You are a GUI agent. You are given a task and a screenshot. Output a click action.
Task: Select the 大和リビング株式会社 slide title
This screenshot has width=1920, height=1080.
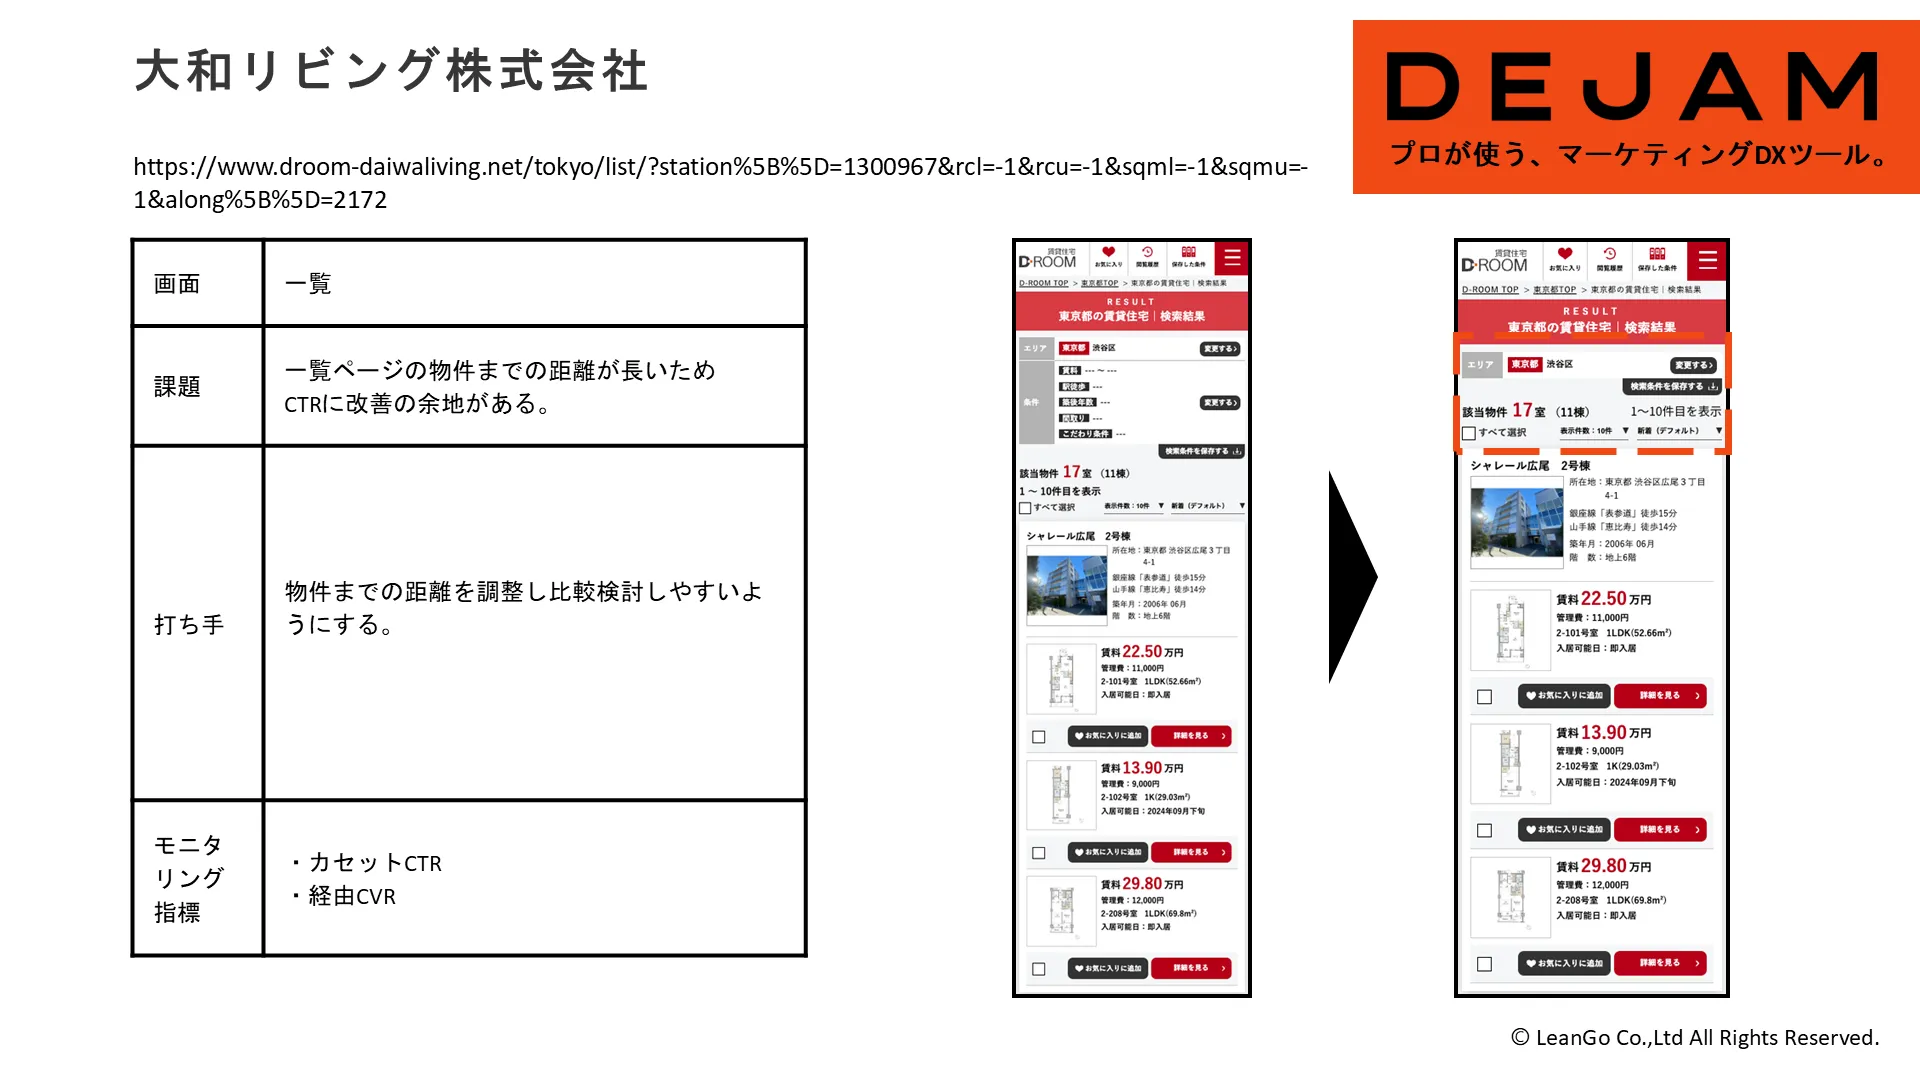point(391,71)
